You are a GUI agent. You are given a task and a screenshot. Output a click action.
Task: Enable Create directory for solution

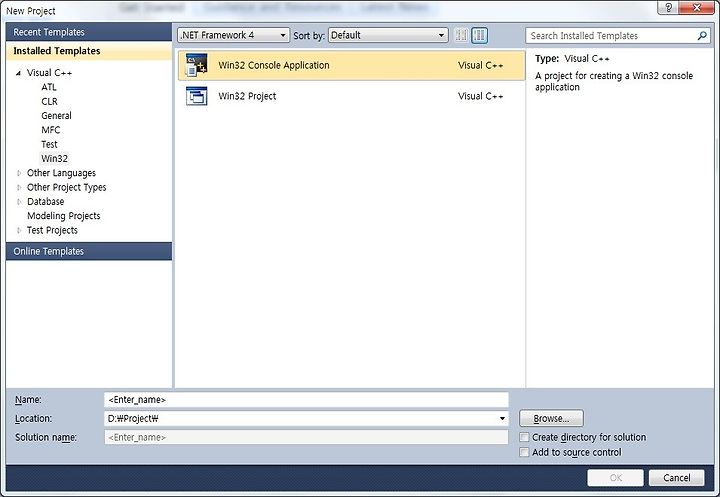click(524, 437)
